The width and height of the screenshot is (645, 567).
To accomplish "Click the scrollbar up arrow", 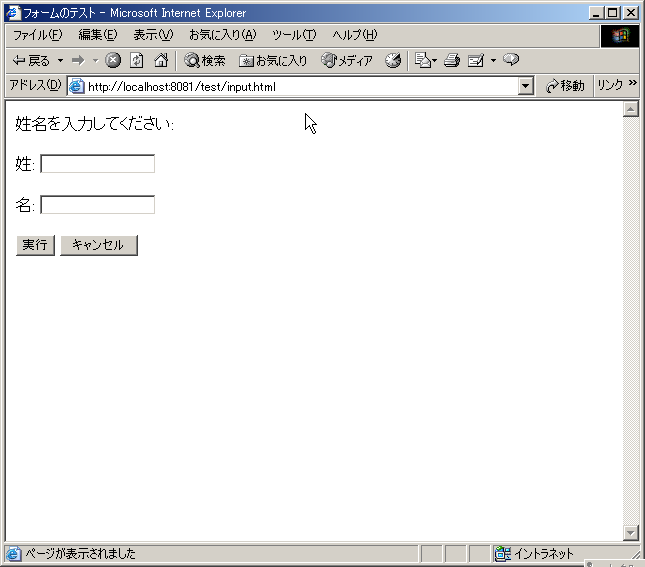I will click(631, 109).
